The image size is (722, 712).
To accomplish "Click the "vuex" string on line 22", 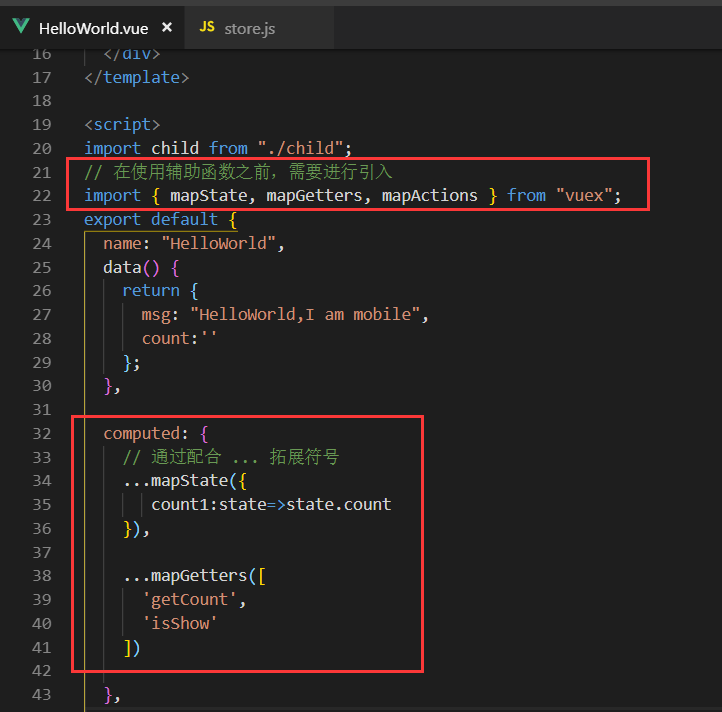I will (x=584, y=196).
